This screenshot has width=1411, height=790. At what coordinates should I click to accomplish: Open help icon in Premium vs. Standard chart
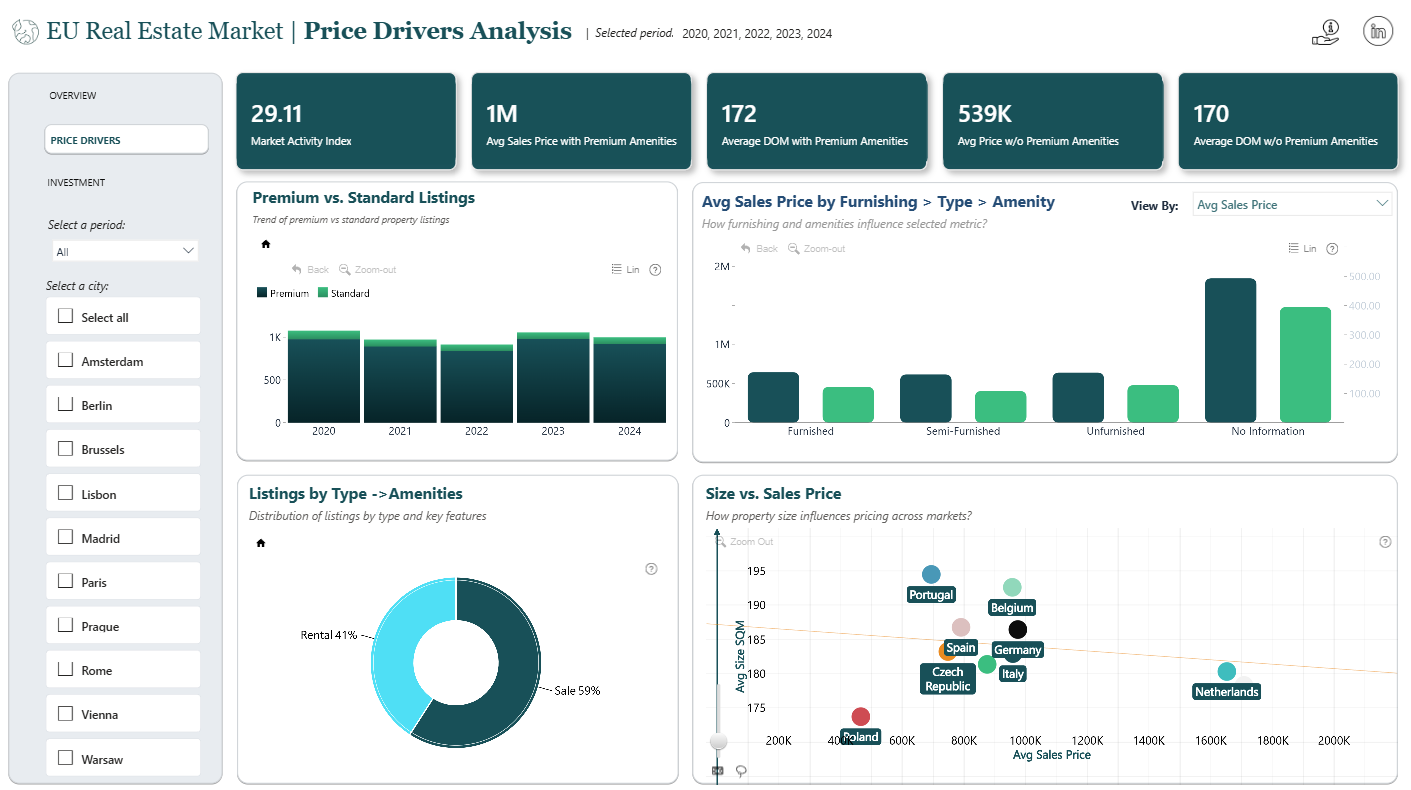(x=655, y=270)
